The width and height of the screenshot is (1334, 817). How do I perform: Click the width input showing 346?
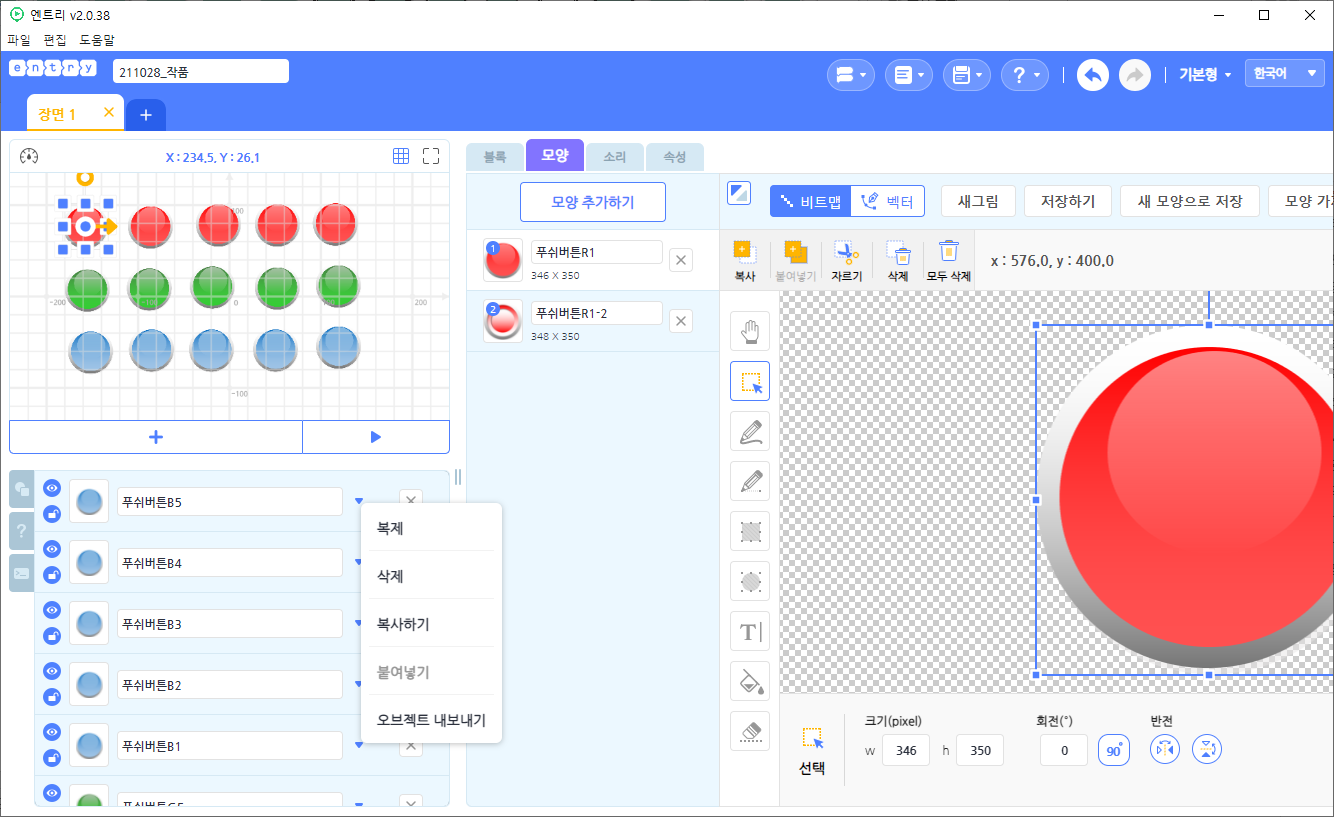[x=906, y=750]
